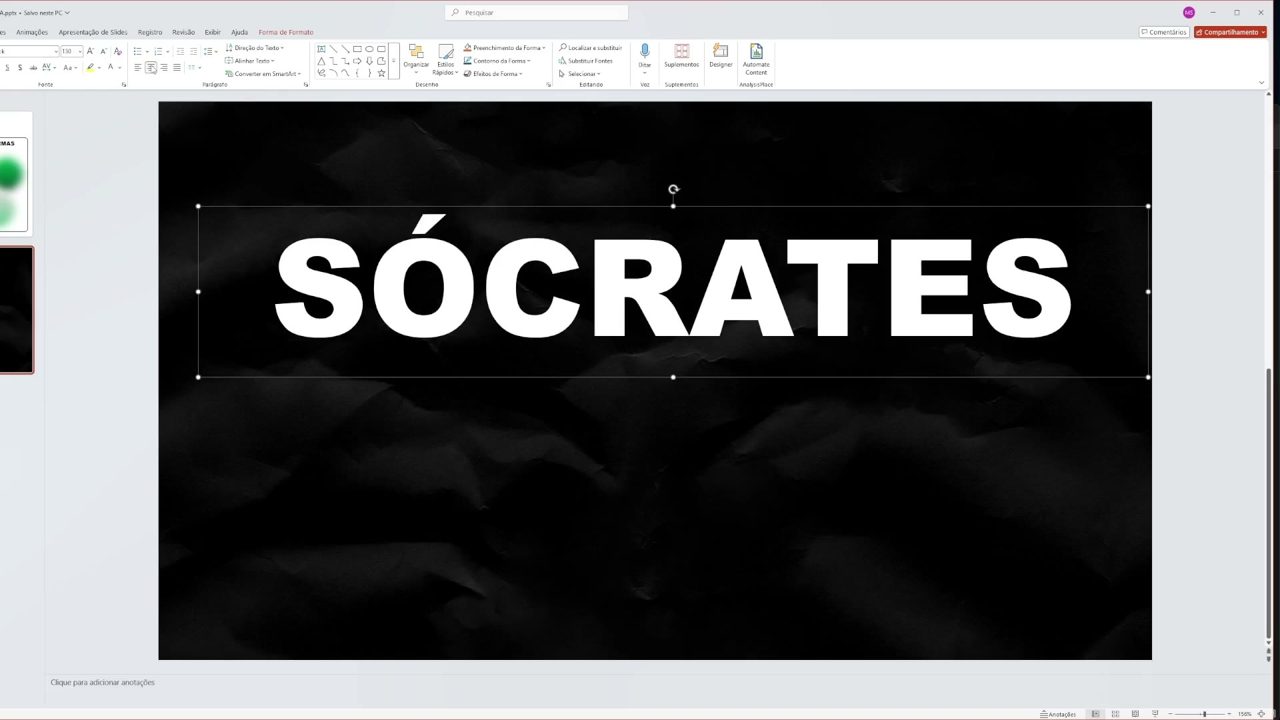The image size is (1280, 720).
Task: Center the paragraph text
Action: pyautogui.click(x=151, y=68)
